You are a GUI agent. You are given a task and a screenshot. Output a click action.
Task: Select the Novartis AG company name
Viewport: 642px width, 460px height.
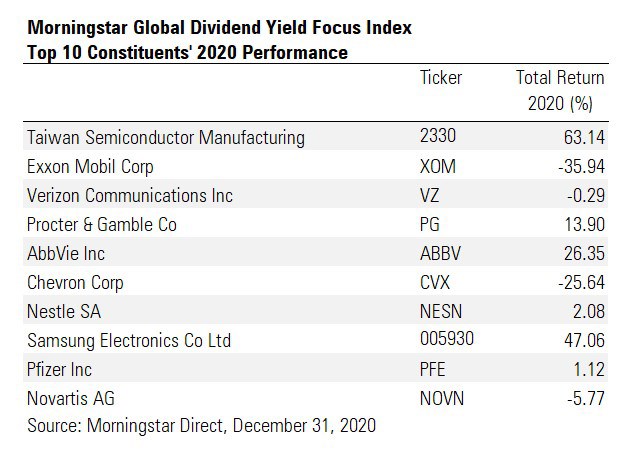[x=72, y=398]
